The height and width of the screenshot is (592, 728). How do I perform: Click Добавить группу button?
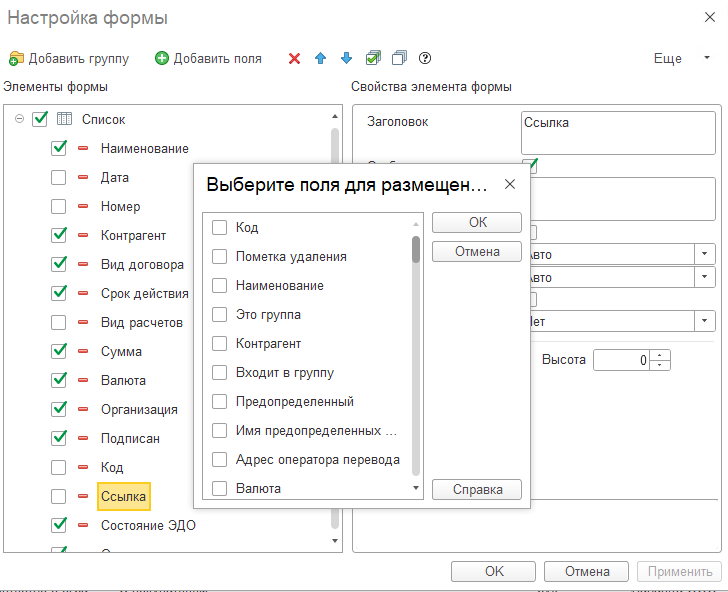69,59
